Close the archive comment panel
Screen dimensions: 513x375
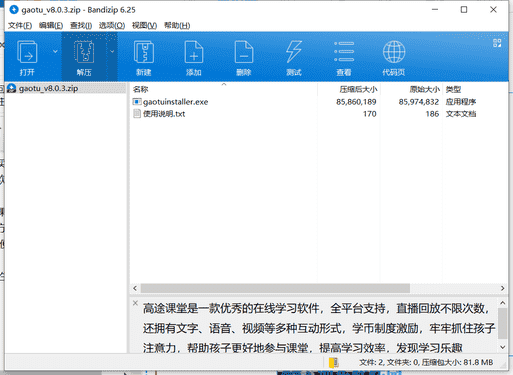(135, 303)
